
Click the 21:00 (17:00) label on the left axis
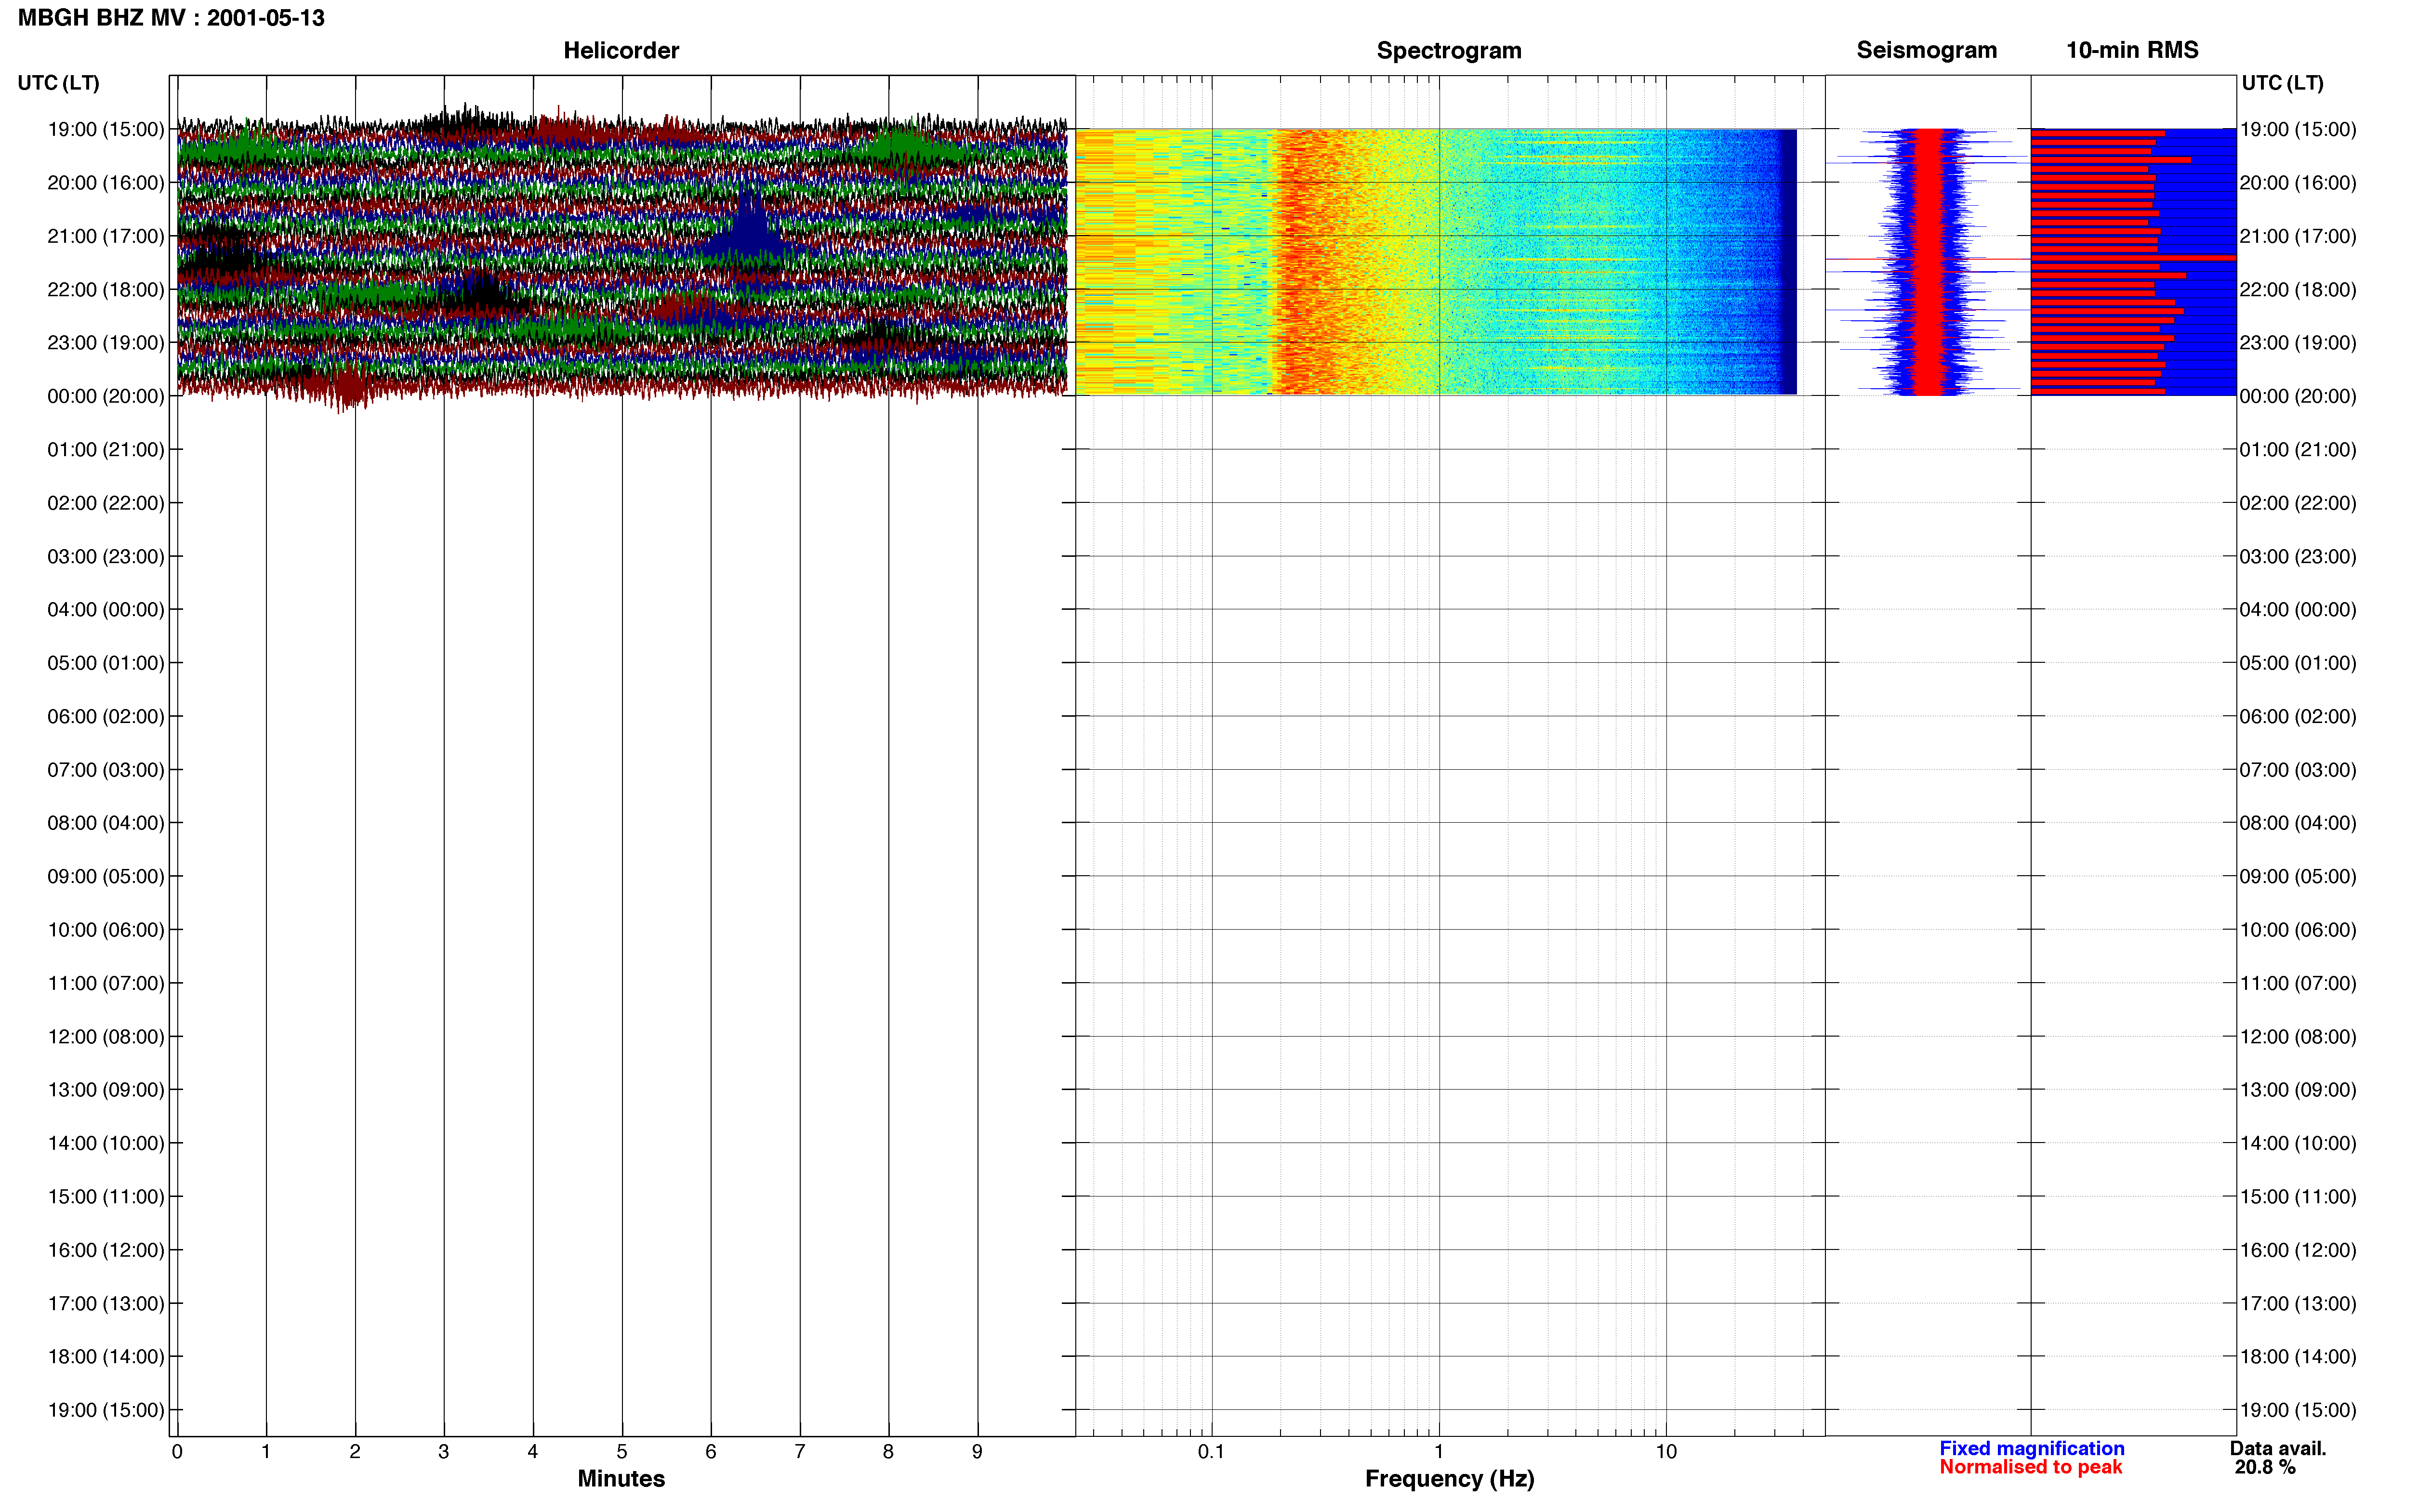[x=106, y=236]
